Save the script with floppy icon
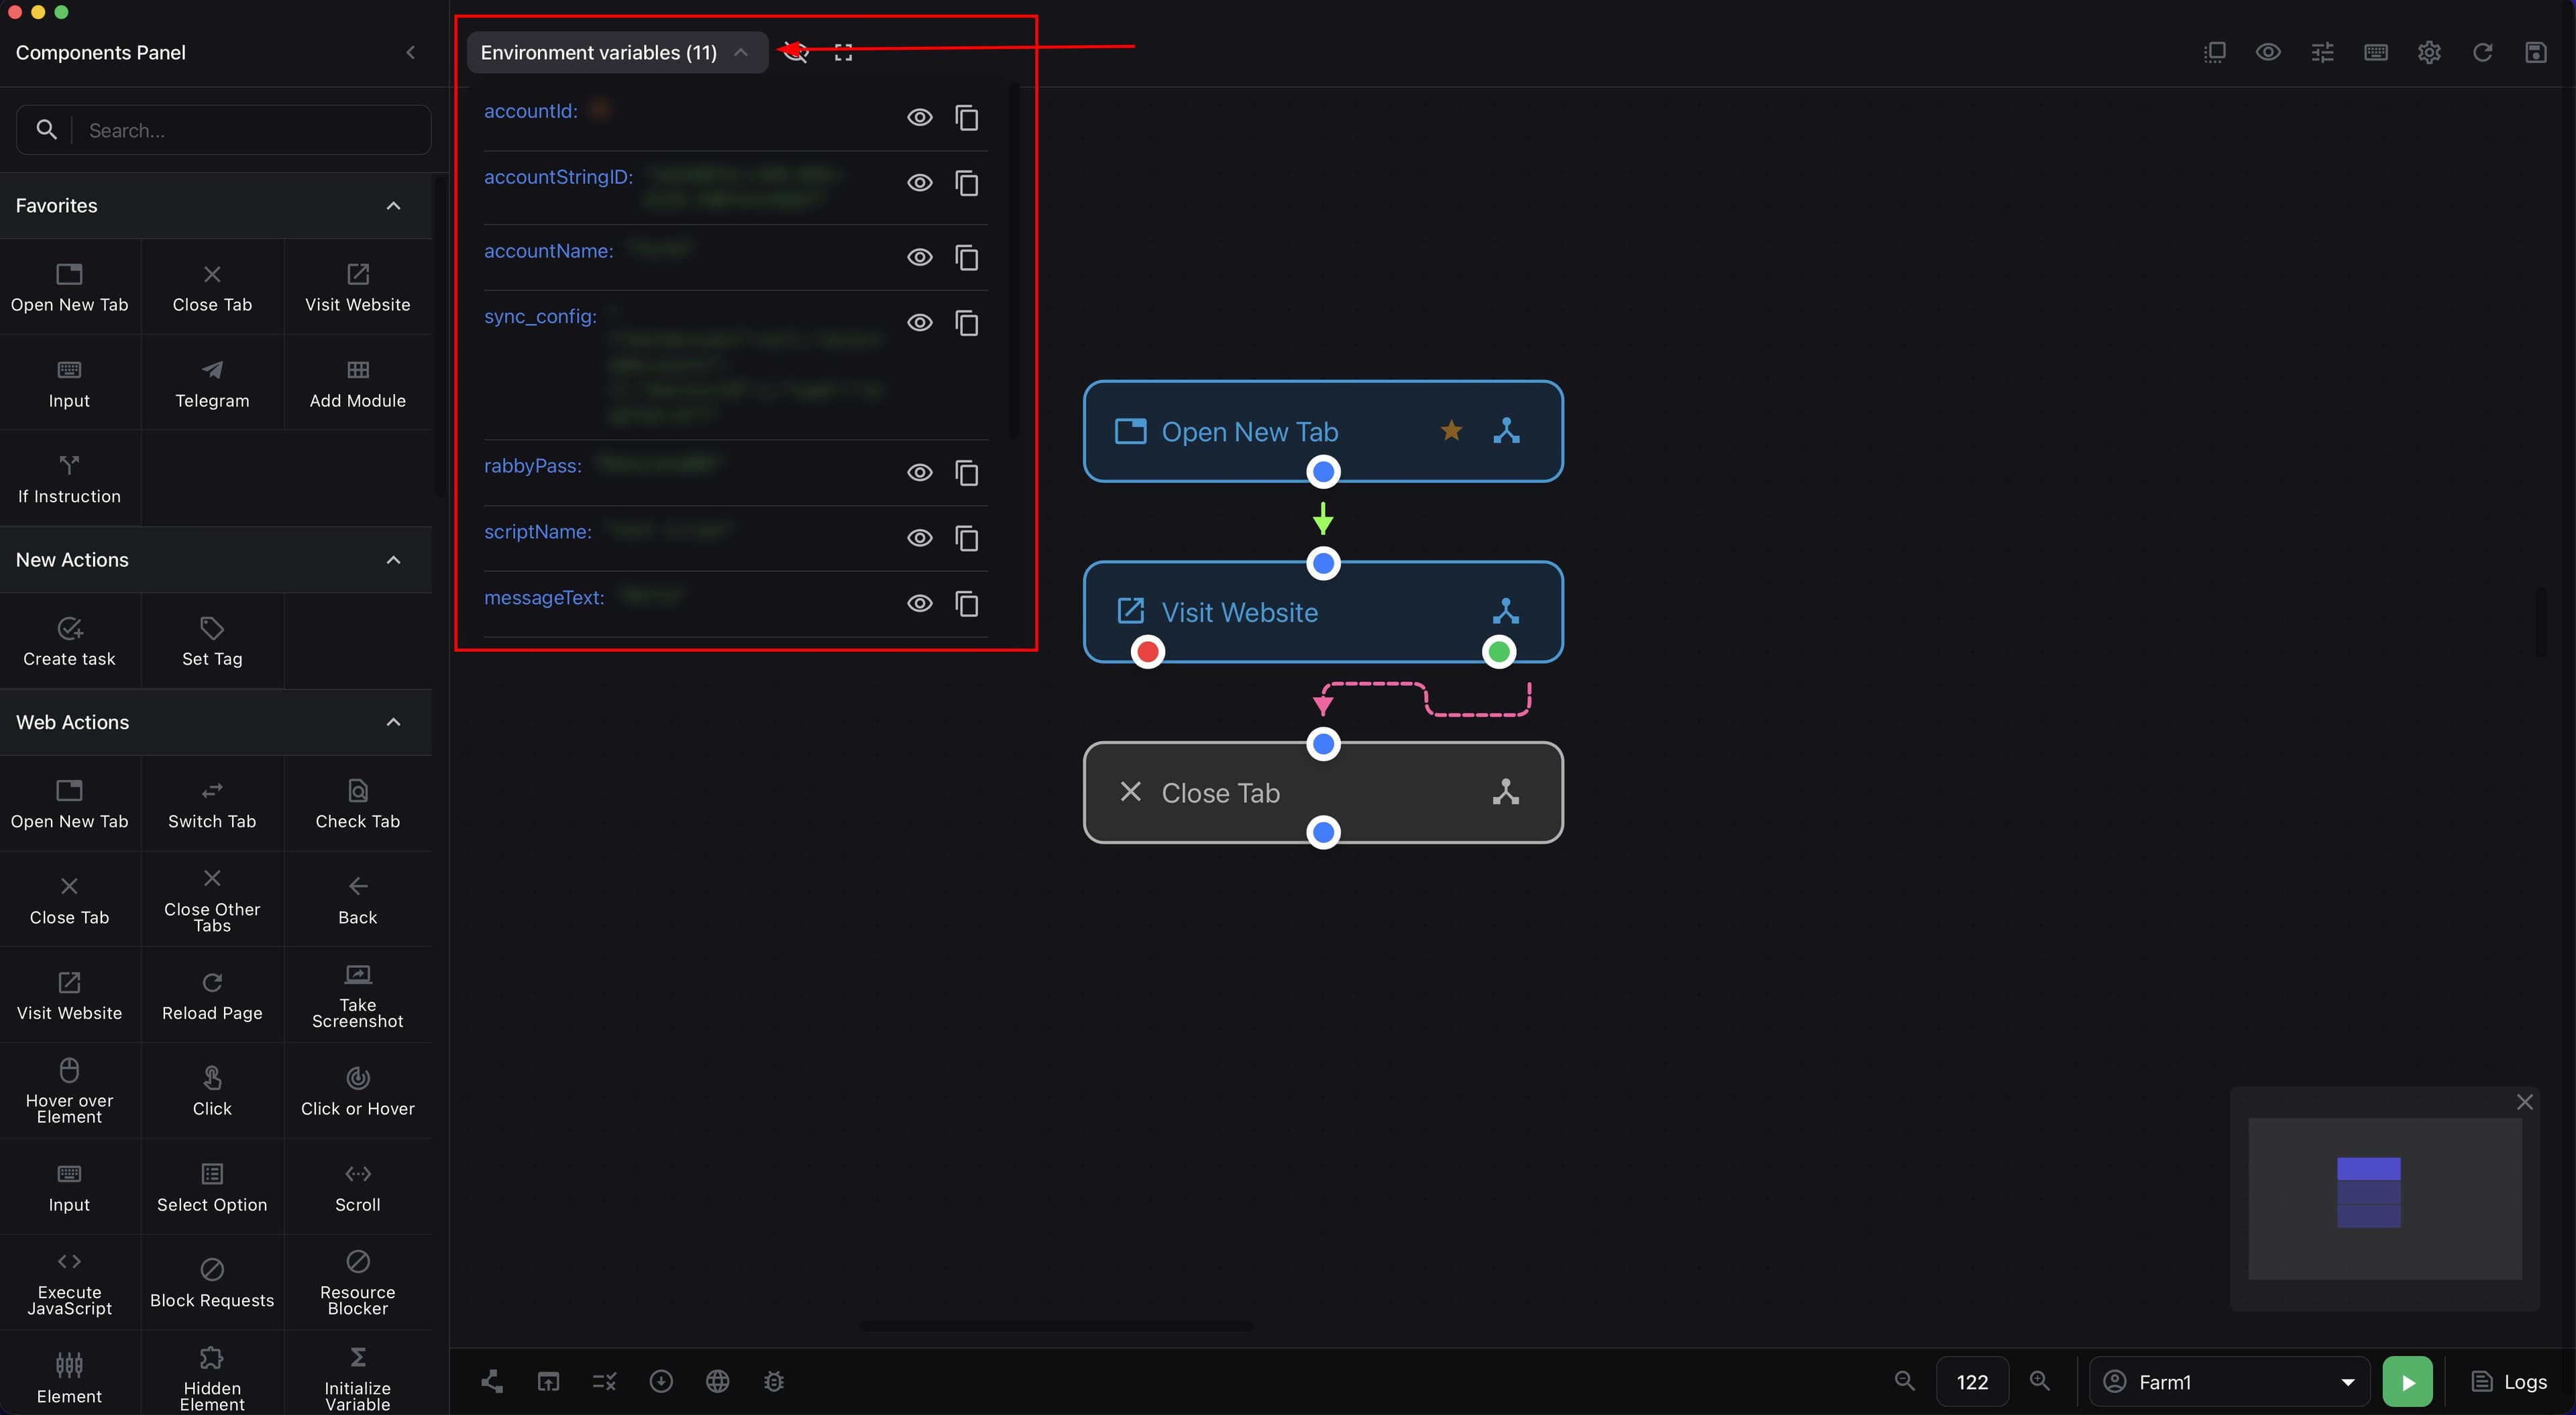Image resolution: width=2576 pixels, height=1415 pixels. (2536, 53)
